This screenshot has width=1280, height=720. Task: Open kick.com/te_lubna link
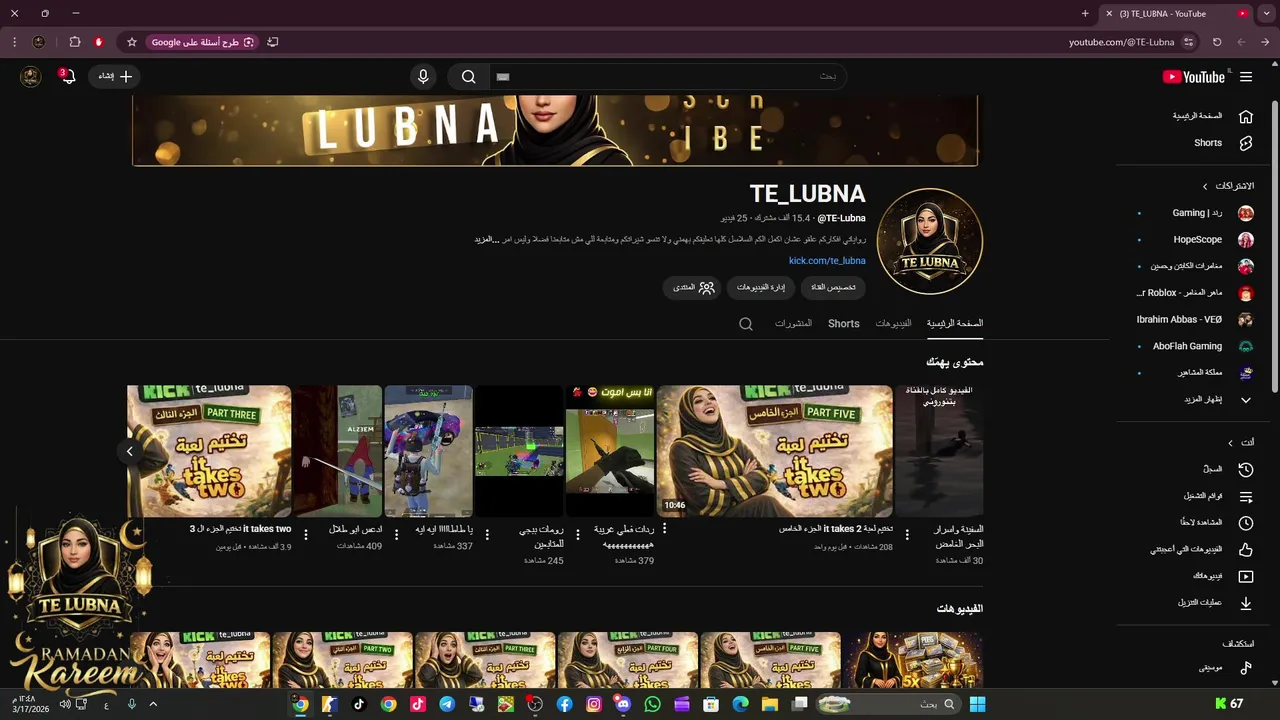pyautogui.click(x=827, y=261)
